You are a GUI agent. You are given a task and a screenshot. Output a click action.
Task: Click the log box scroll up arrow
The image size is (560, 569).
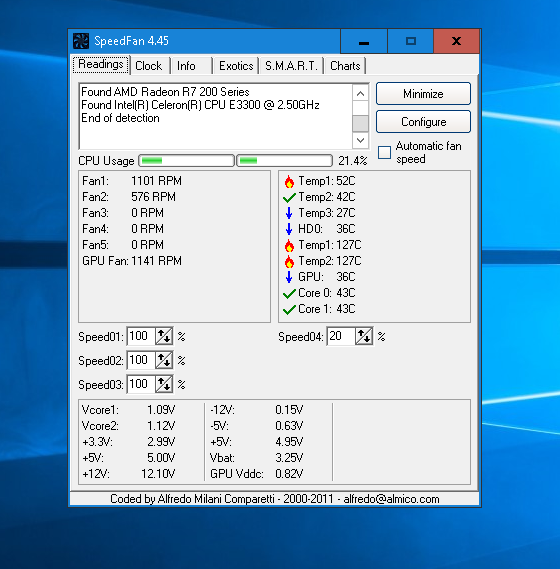(x=360, y=94)
